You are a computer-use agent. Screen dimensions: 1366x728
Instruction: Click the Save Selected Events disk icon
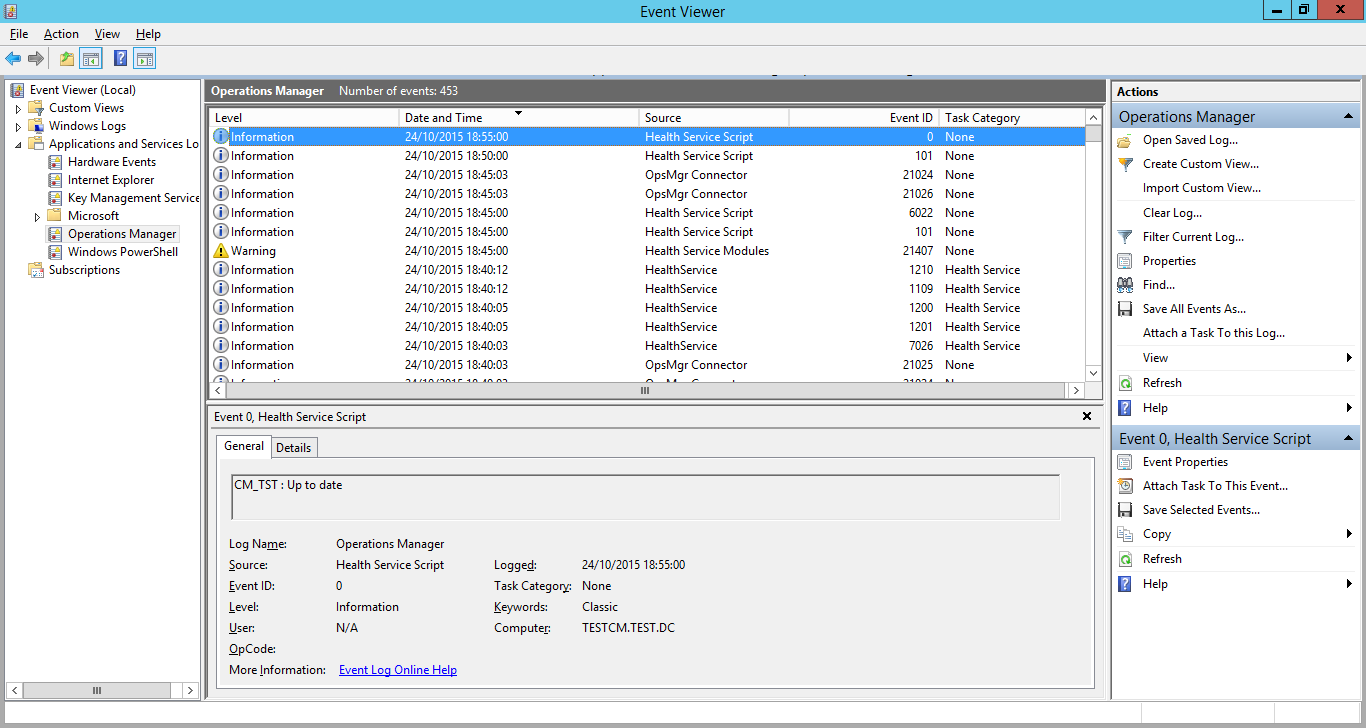(1125, 510)
